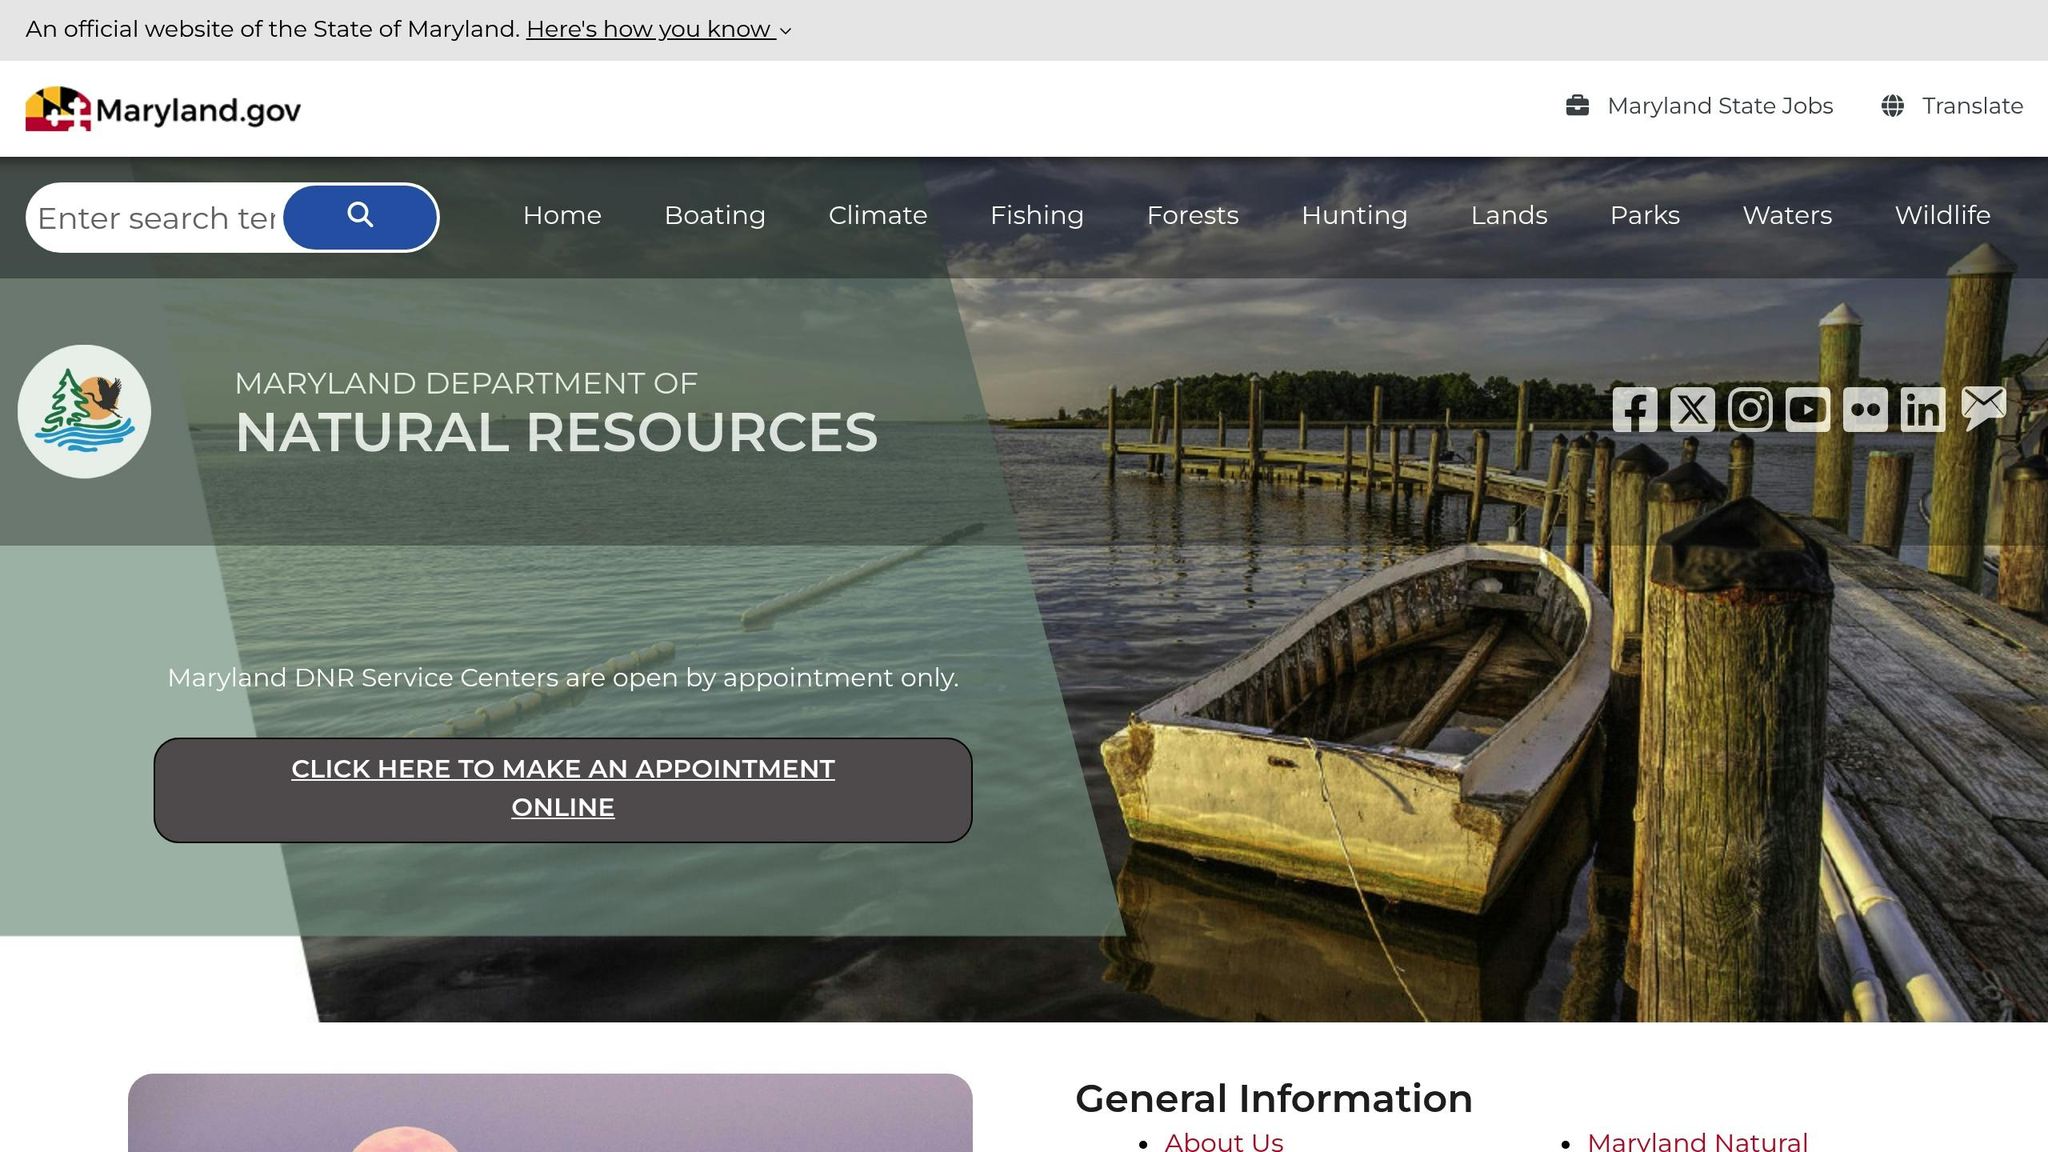Open the Parks menu item
The width and height of the screenshot is (2048, 1152).
click(1645, 215)
